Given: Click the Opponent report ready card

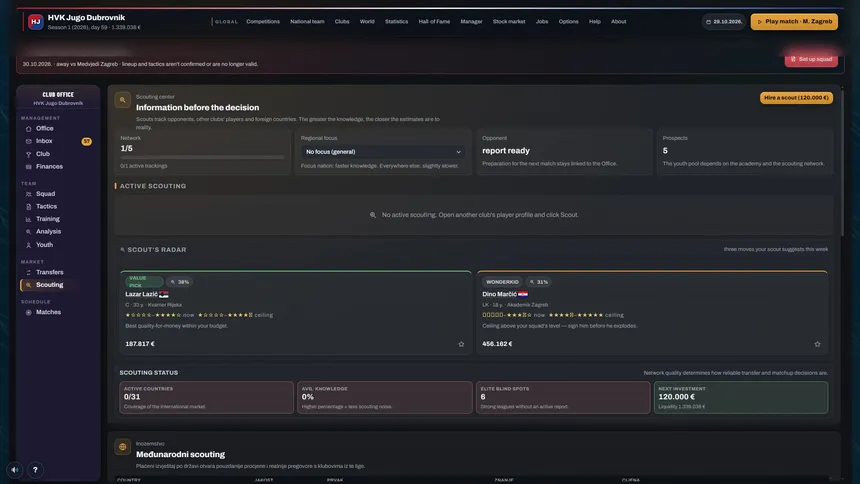Looking at the screenshot, I should point(564,151).
